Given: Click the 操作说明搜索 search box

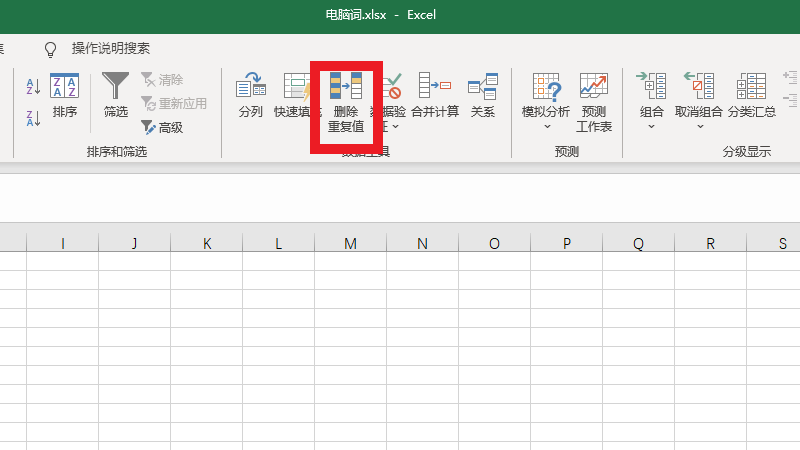Looking at the screenshot, I should coord(111,48).
